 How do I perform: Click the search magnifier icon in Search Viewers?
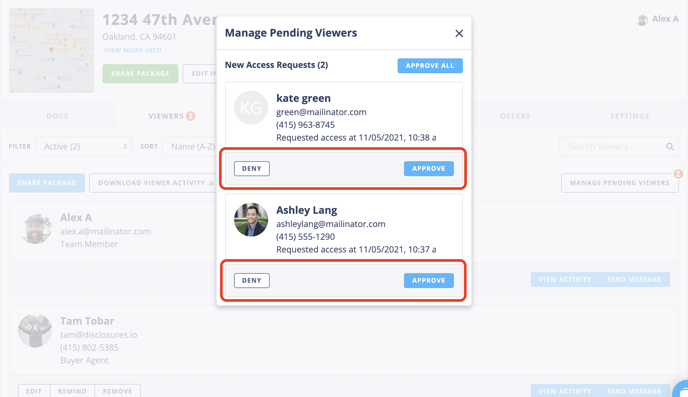(670, 147)
